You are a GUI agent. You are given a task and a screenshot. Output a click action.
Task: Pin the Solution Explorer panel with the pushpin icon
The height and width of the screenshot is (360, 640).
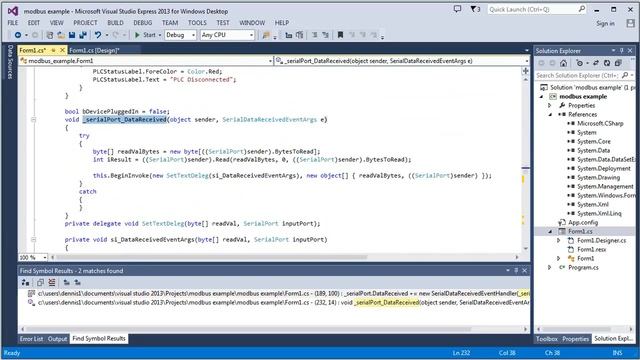622,51
